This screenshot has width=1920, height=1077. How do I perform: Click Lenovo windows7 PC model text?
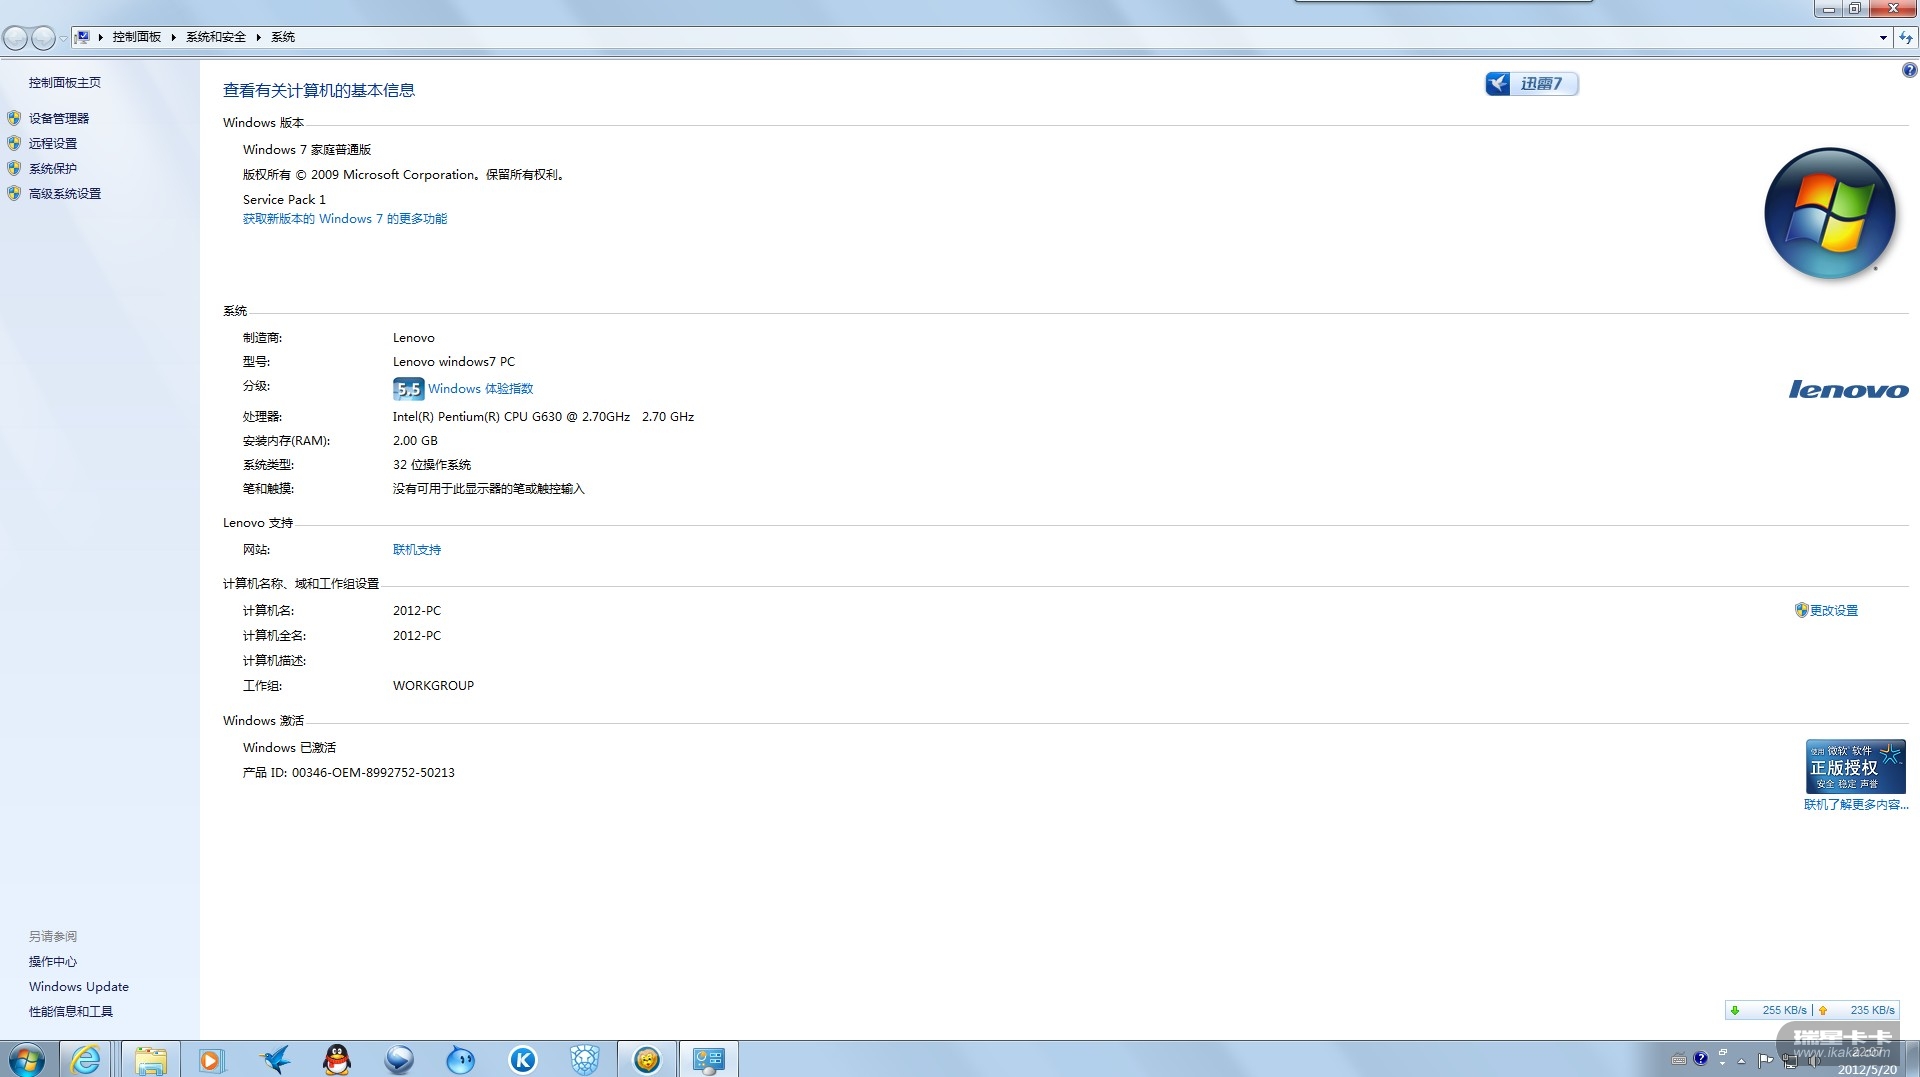pos(454,362)
